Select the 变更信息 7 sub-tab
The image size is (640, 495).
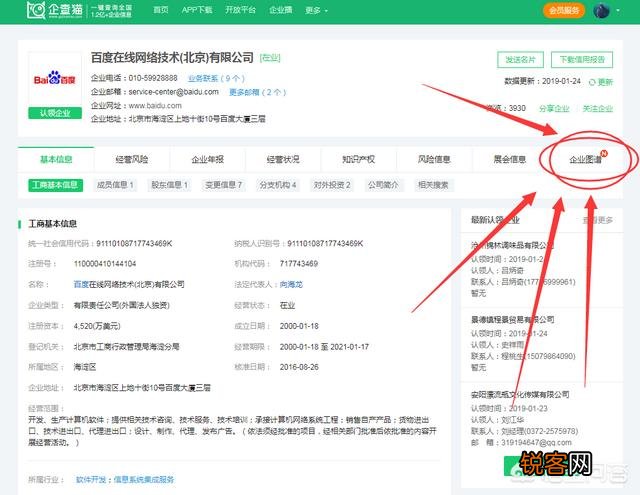[224, 185]
